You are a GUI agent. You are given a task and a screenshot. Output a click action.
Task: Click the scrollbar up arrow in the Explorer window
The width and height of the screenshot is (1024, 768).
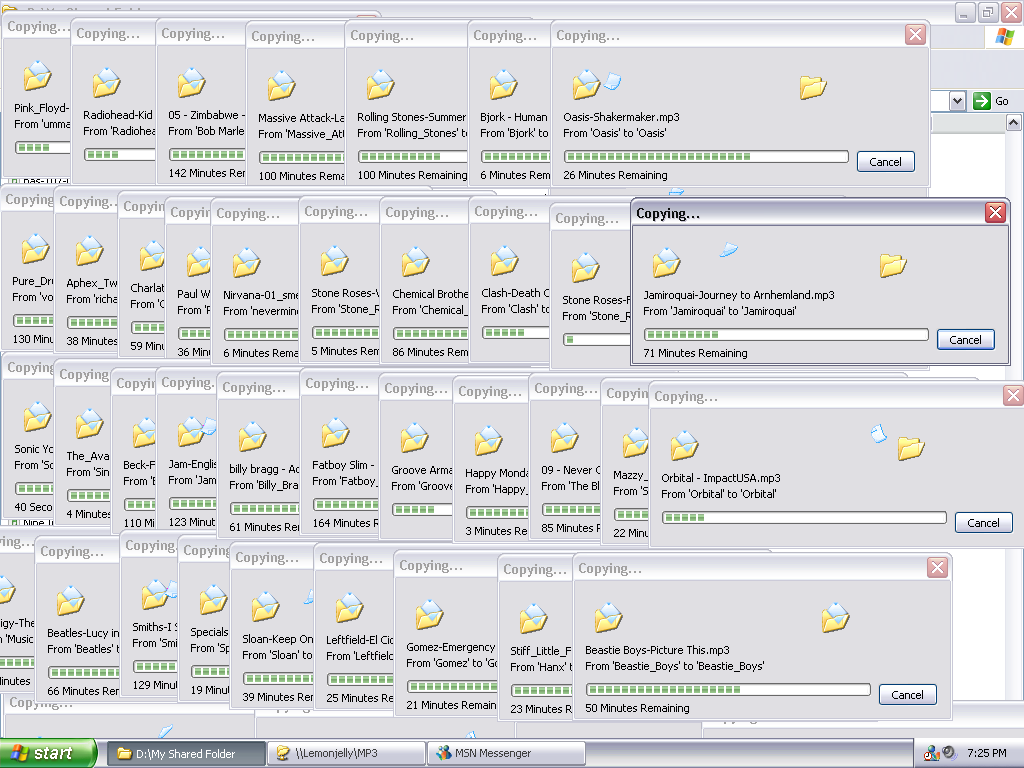1014,123
